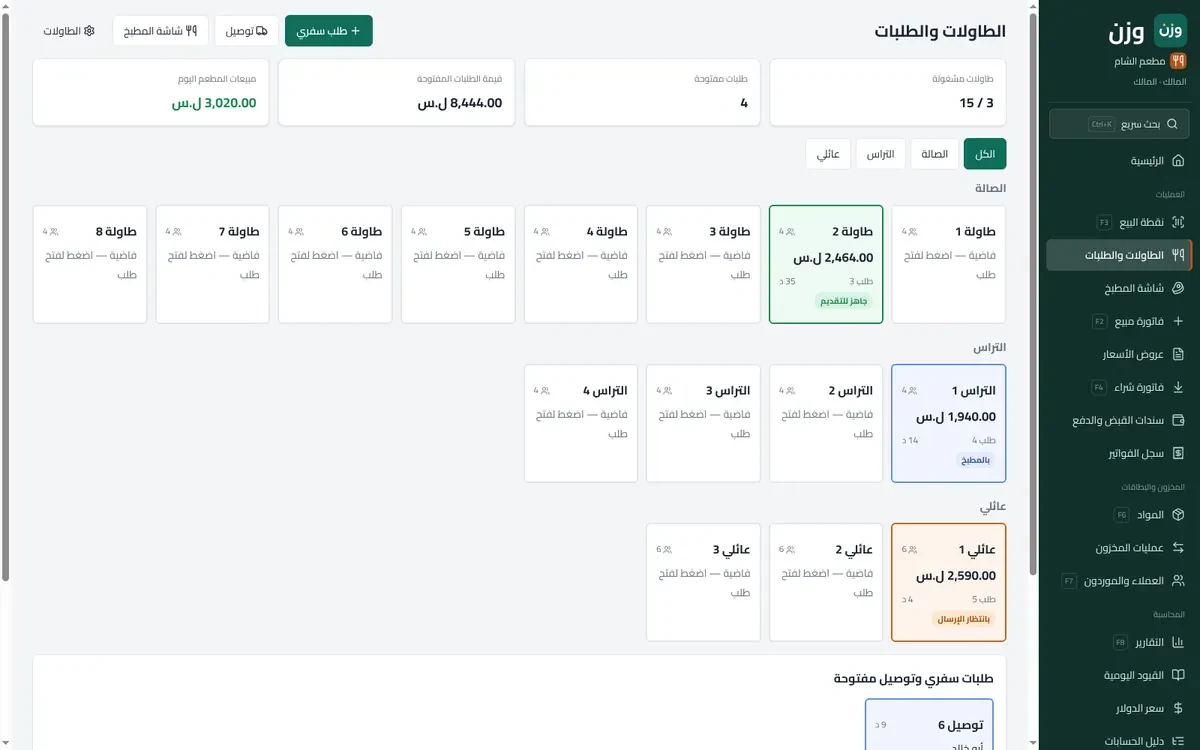Open the book icon for القيود اليومية
1200x750 pixels.
[x=1178, y=675]
